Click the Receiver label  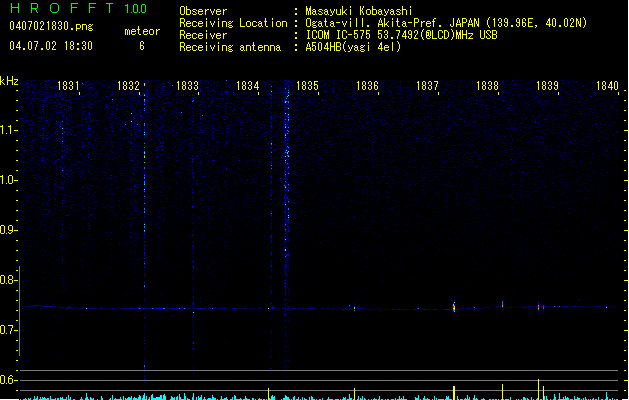pos(203,35)
